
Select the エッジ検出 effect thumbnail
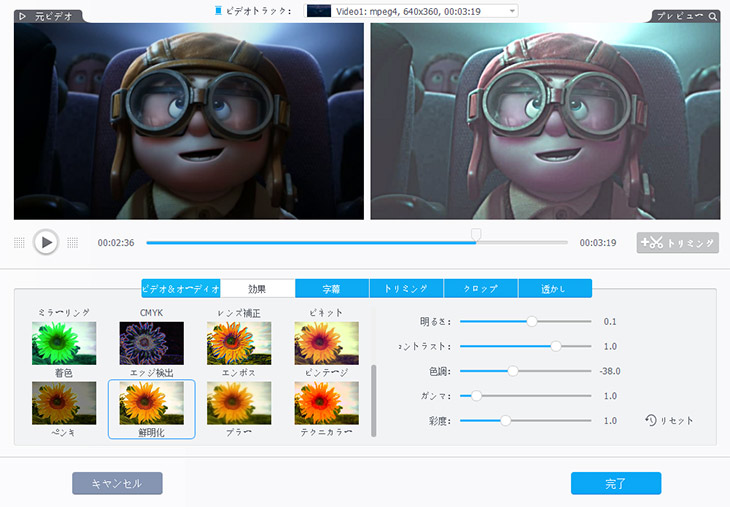tap(151, 342)
